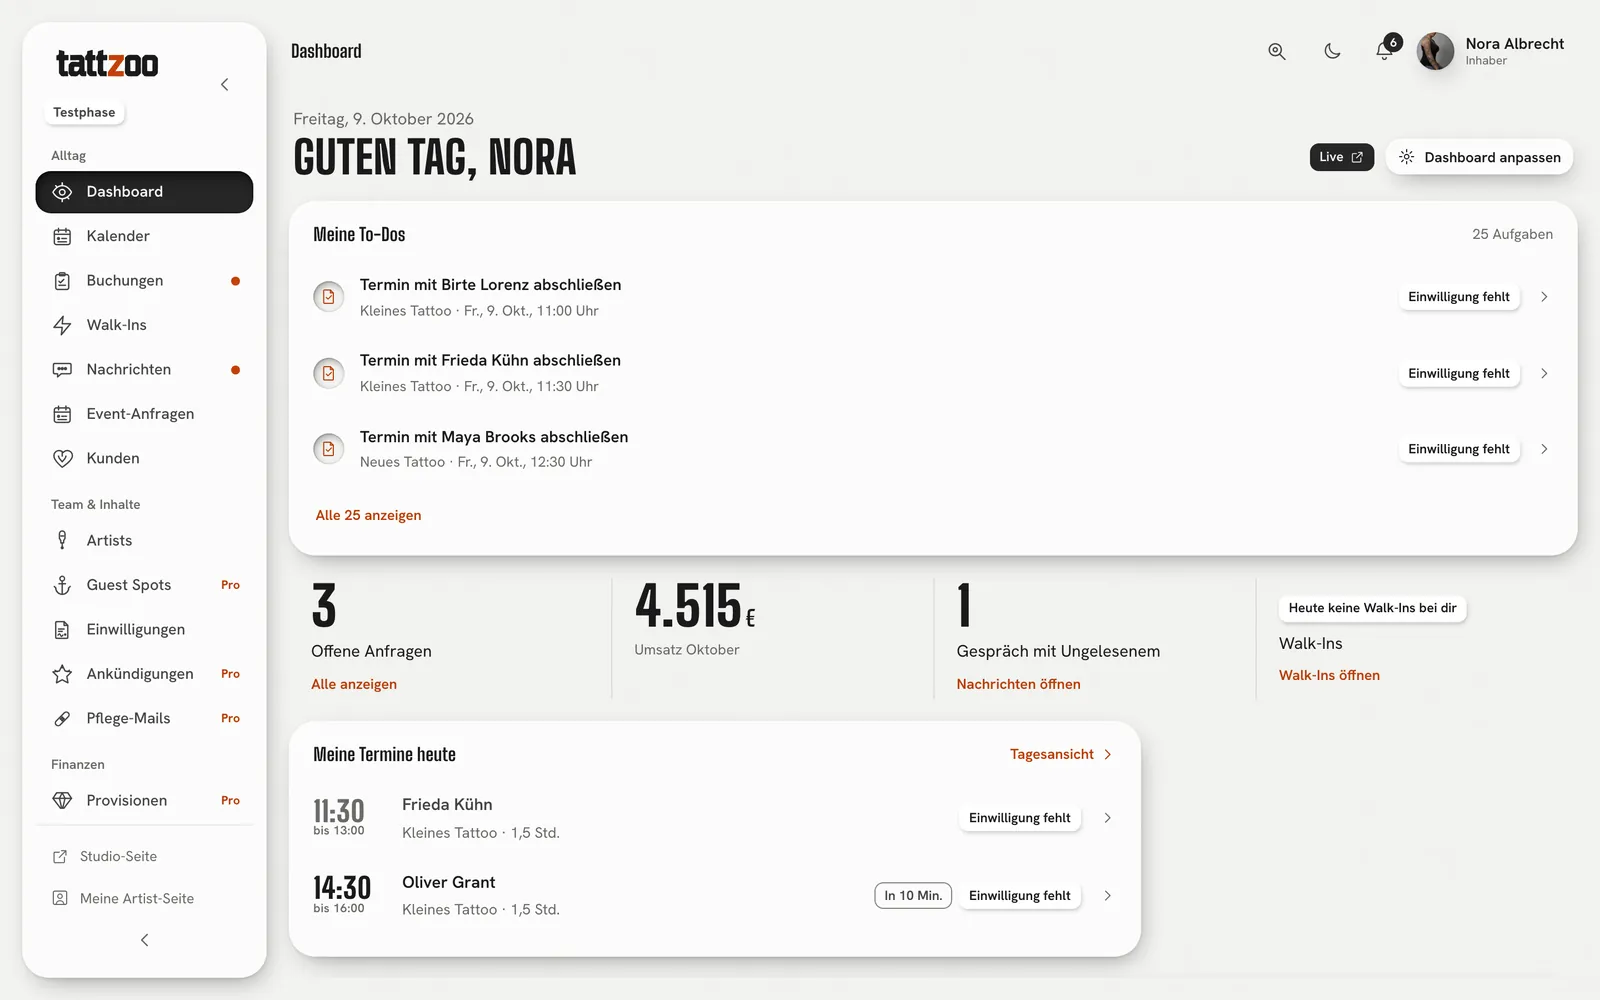Select active Dashboard sidebar item
Screen dimensions: 1600x1000
[x=144, y=192]
